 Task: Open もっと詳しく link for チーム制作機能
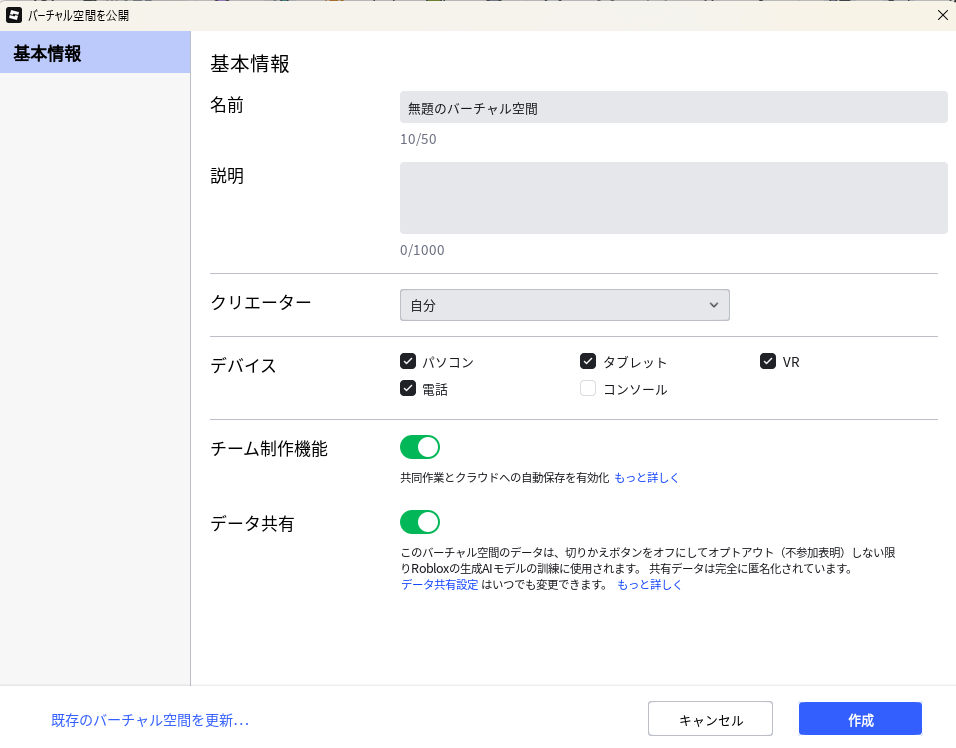coord(646,477)
